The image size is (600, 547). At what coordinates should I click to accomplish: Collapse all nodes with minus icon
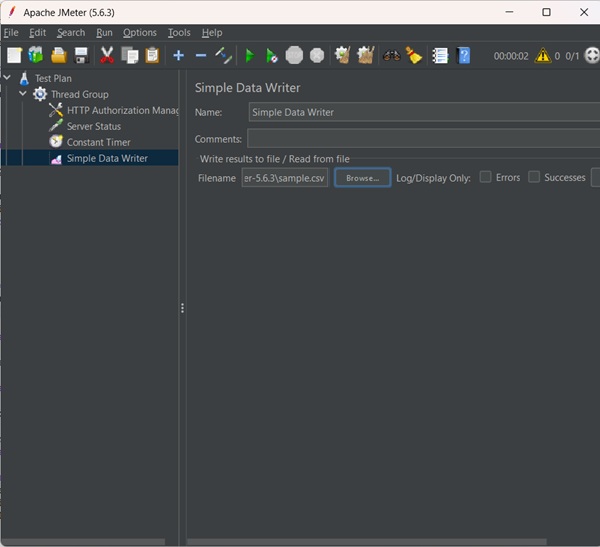click(201, 56)
